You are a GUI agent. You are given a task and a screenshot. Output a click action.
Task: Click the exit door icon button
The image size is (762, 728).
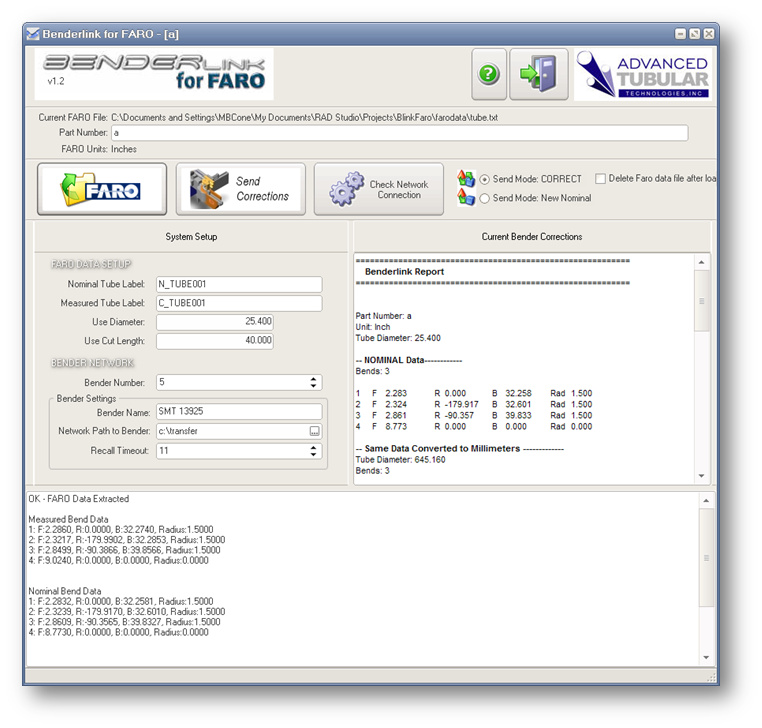[x=538, y=75]
